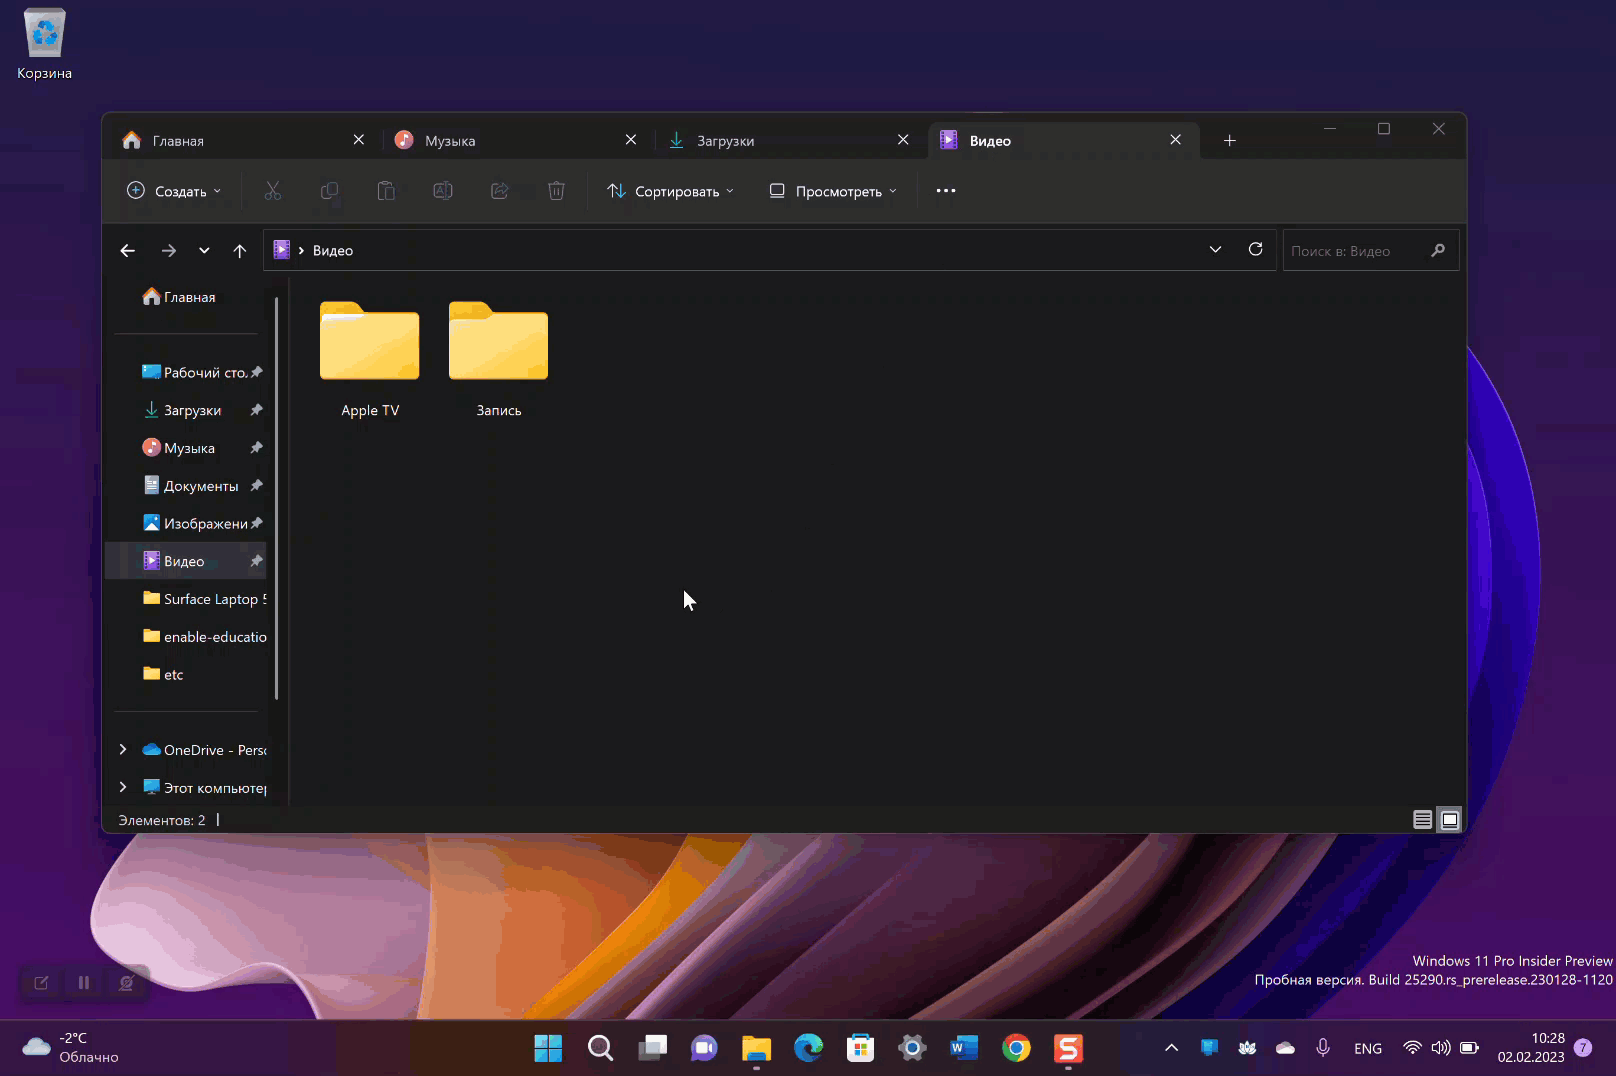Viewport: 1616px width, 1076px height.
Task: Open Microsoft Edge from taskbar
Action: pyautogui.click(x=808, y=1048)
